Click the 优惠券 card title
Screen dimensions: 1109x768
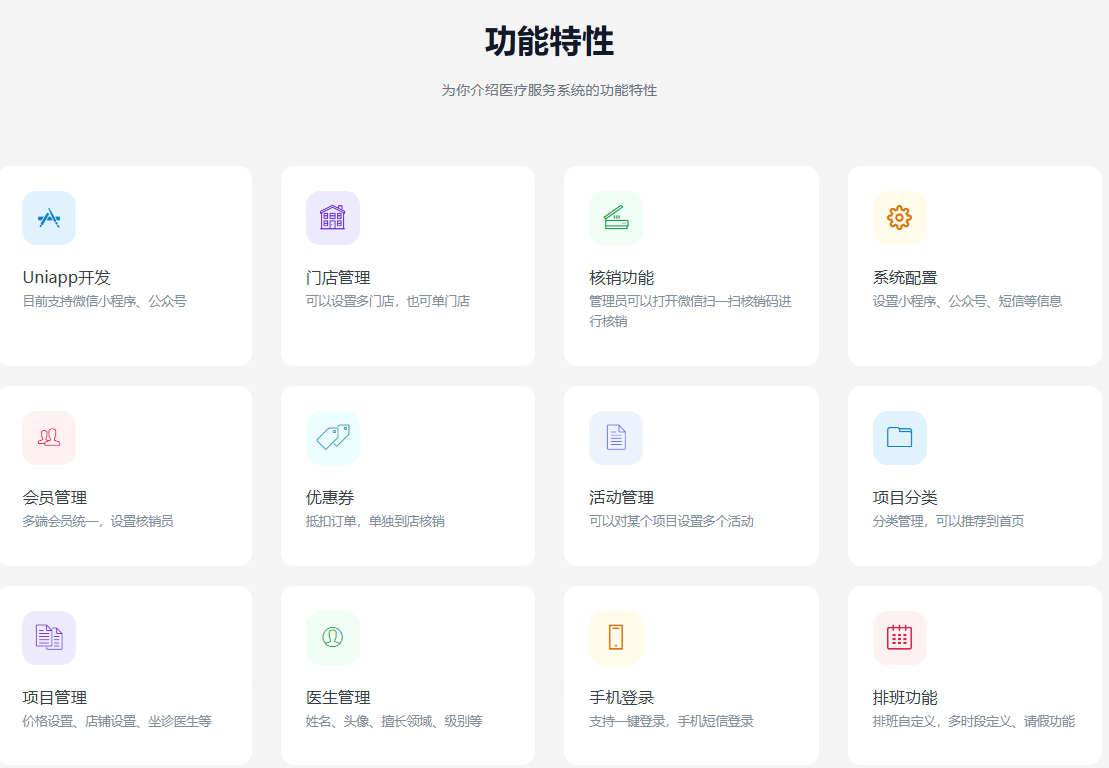(x=330, y=498)
